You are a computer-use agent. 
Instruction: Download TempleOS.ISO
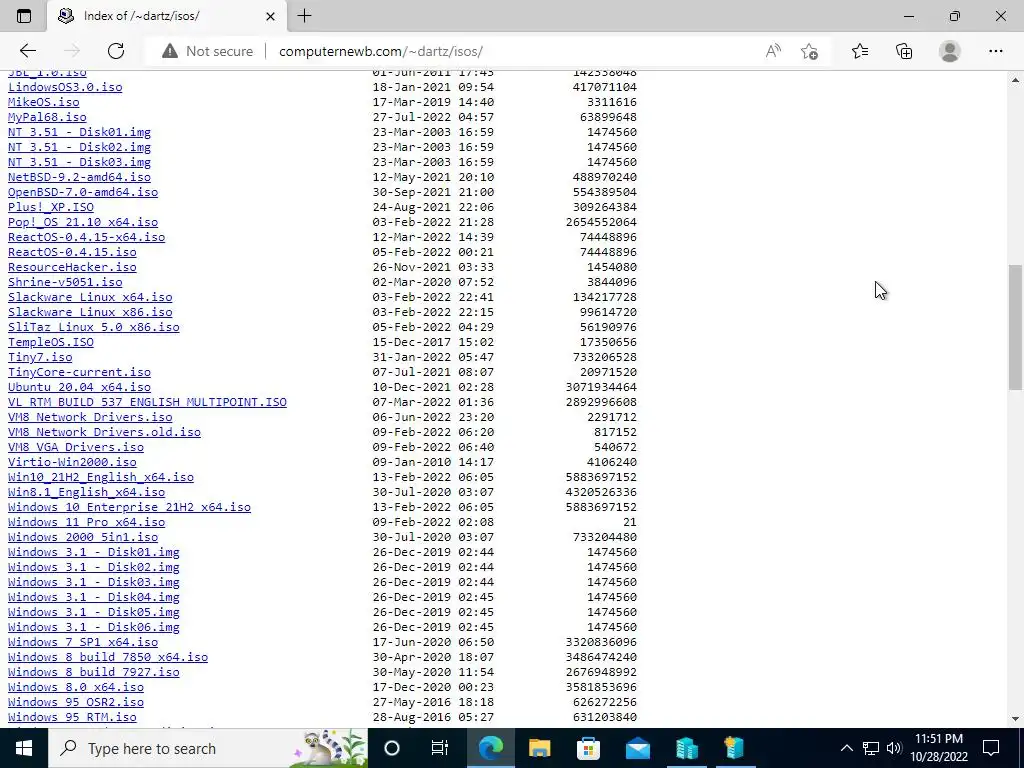point(51,342)
